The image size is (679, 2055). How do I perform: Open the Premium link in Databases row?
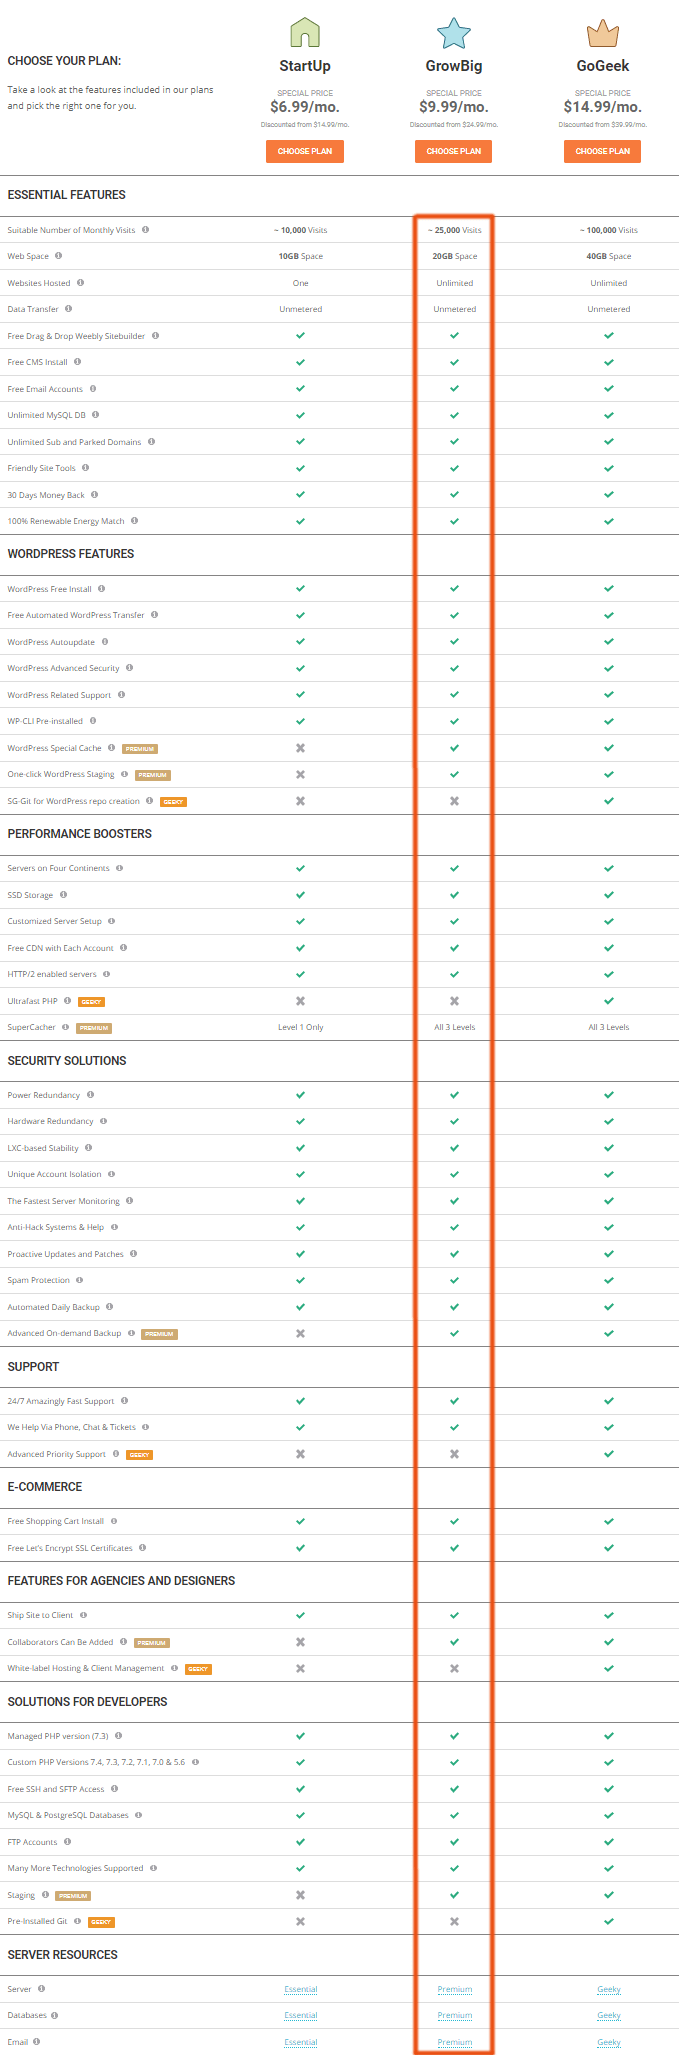click(x=455, y=2015)
